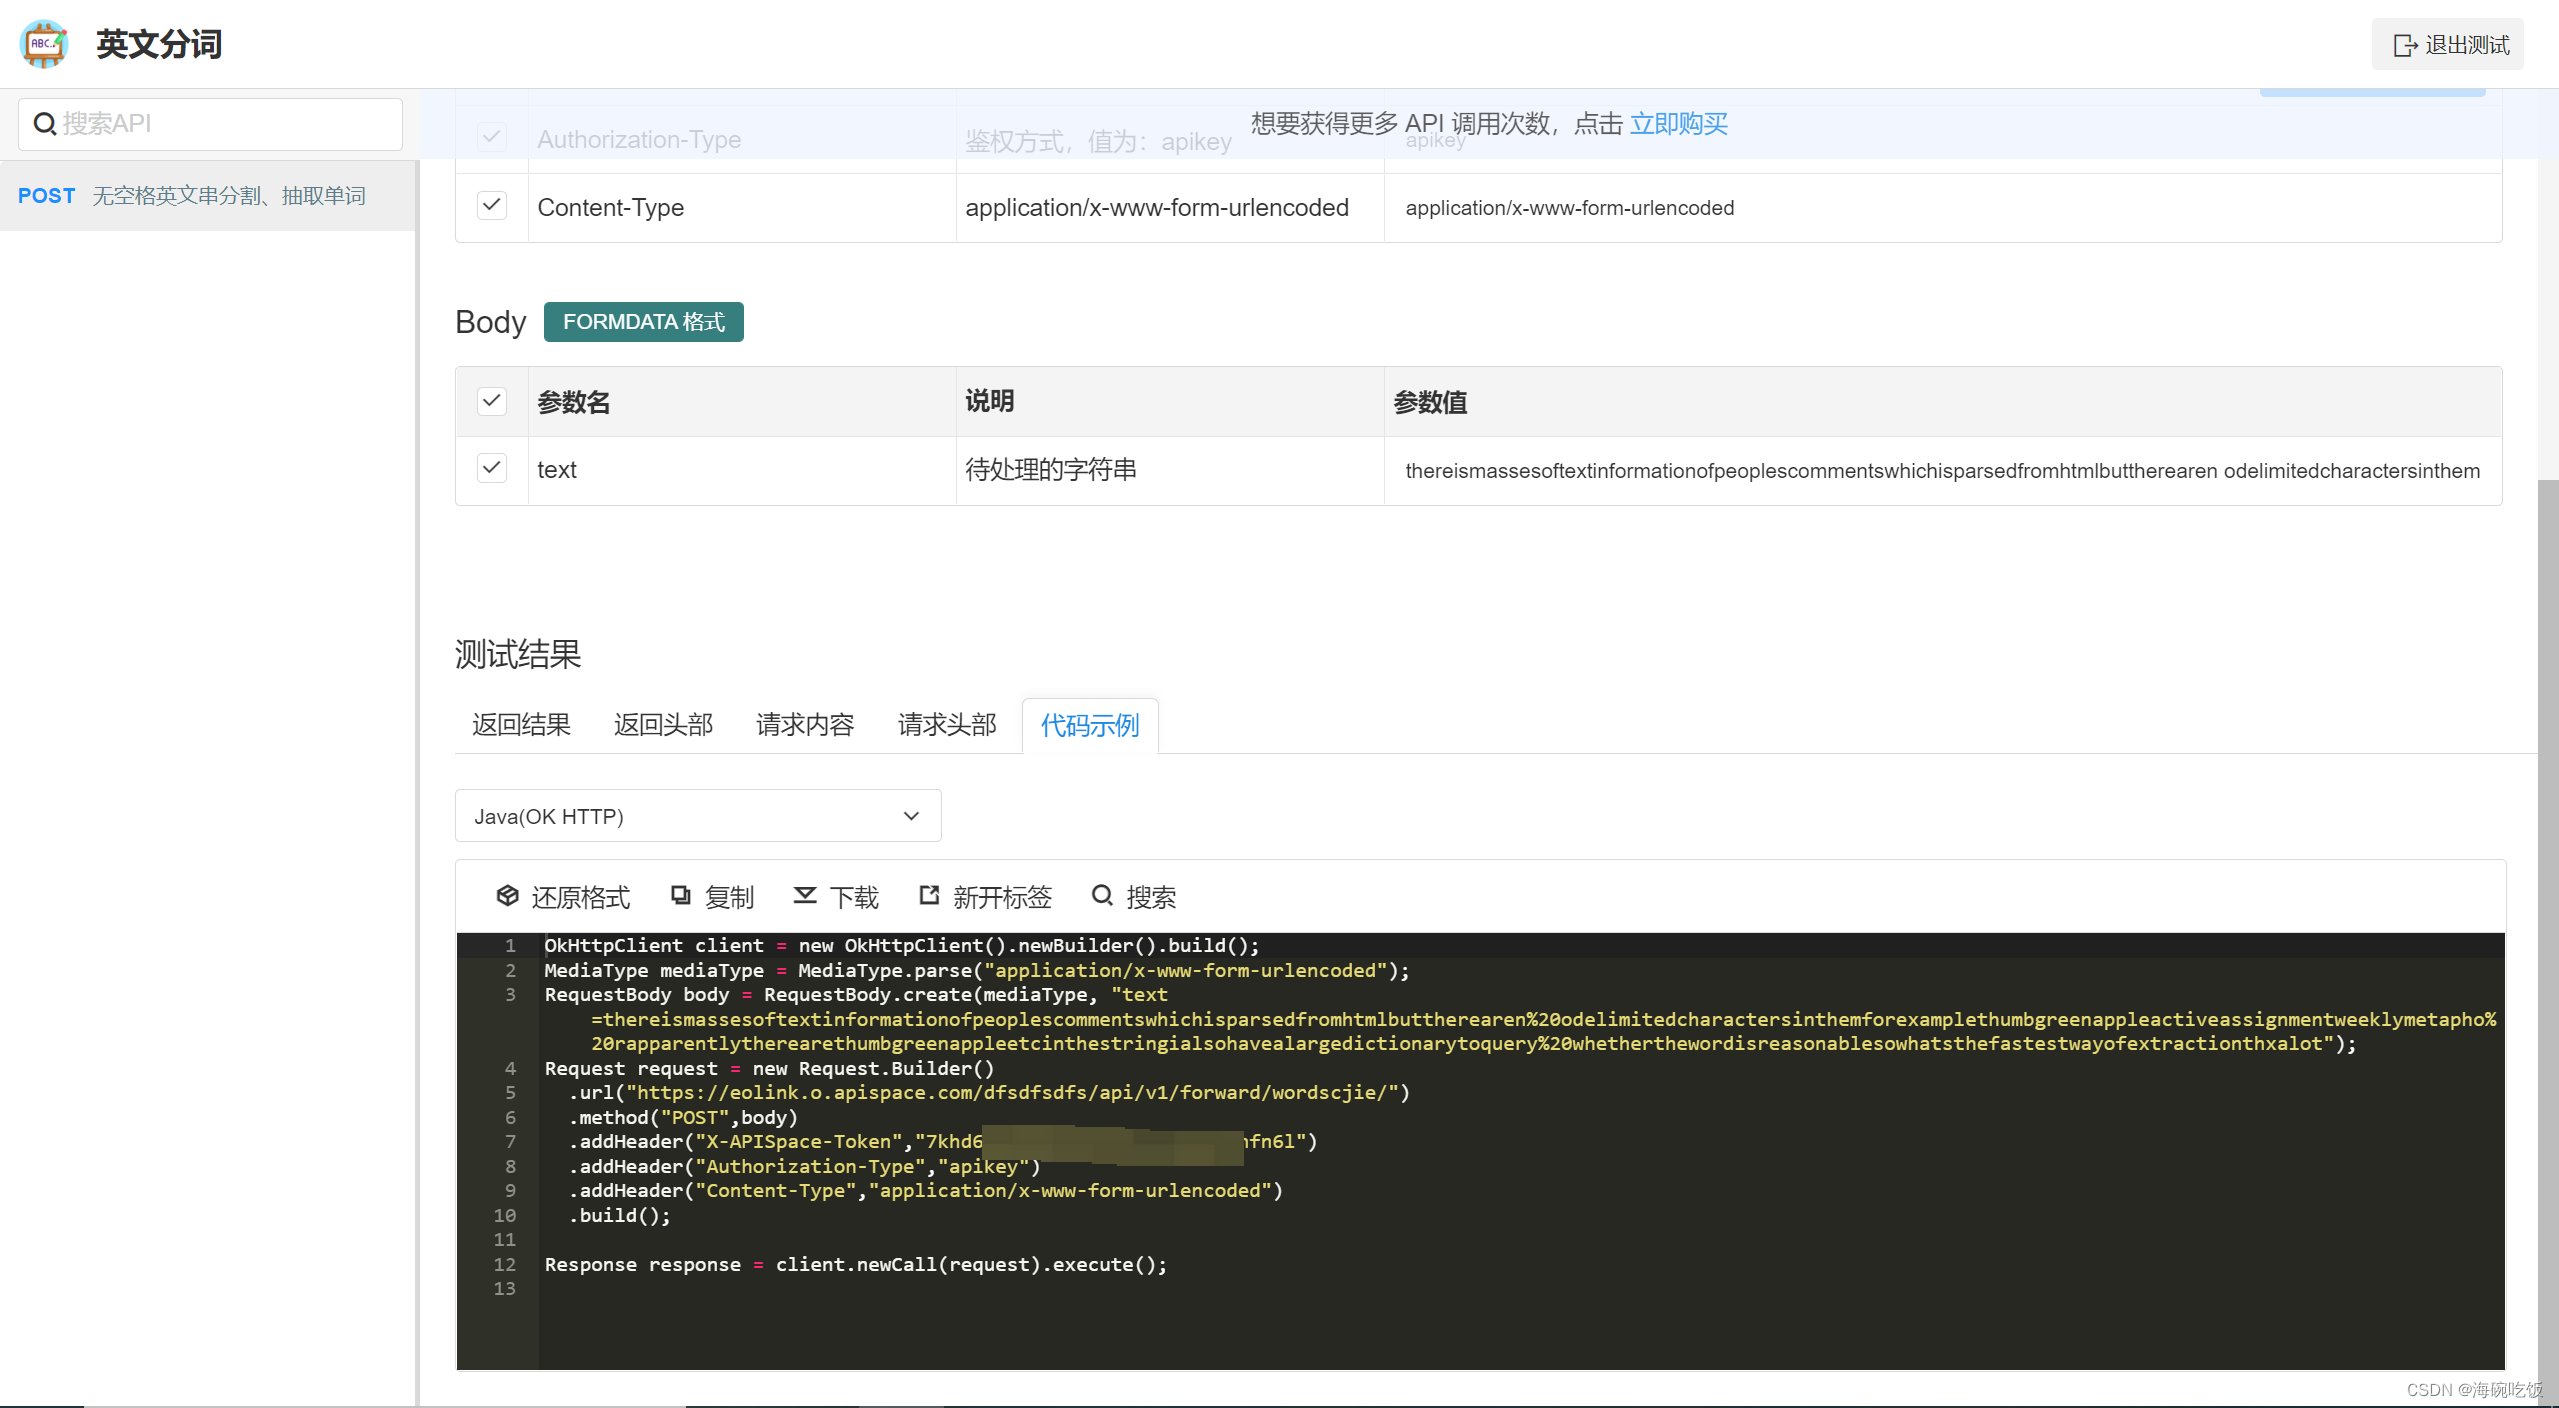The width and height of the screenshot is (2559, 1408).
Task: Open the Java(OK HTTP) language dropdown
Action: (x=697, y=816)
